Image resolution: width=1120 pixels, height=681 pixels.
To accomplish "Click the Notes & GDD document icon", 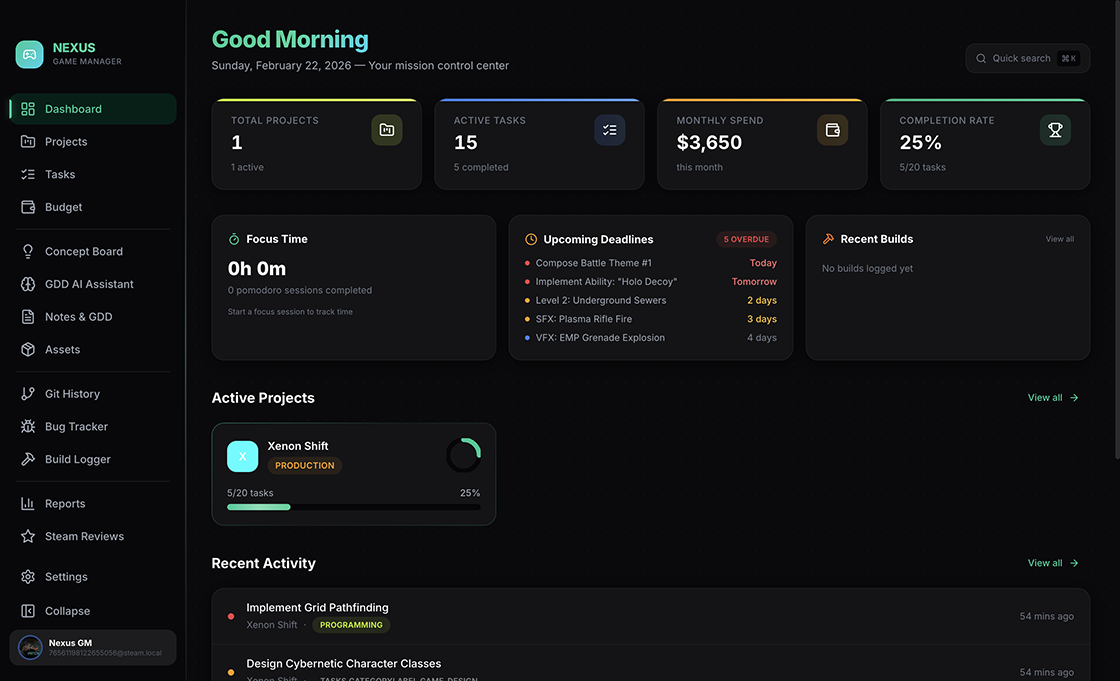I will pos(28,317).
